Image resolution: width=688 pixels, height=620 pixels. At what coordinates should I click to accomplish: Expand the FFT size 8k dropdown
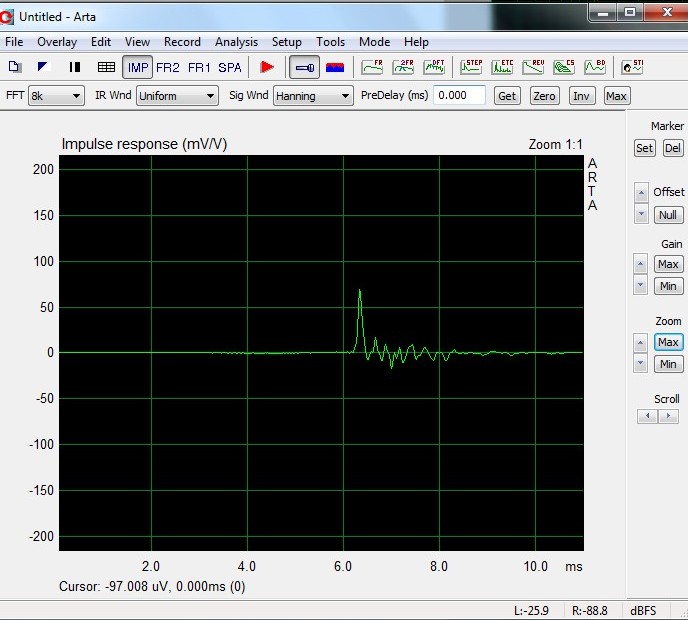[56, 96]
